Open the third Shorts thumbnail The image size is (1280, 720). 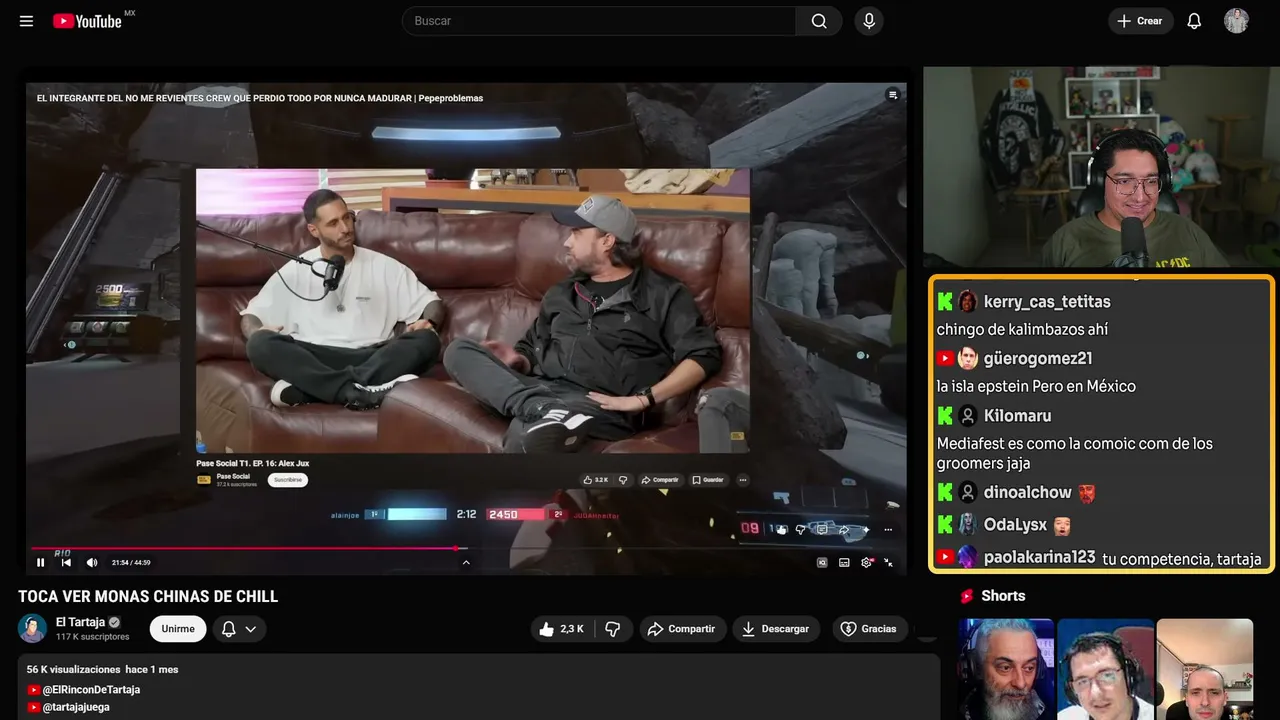coord(1205,669)
